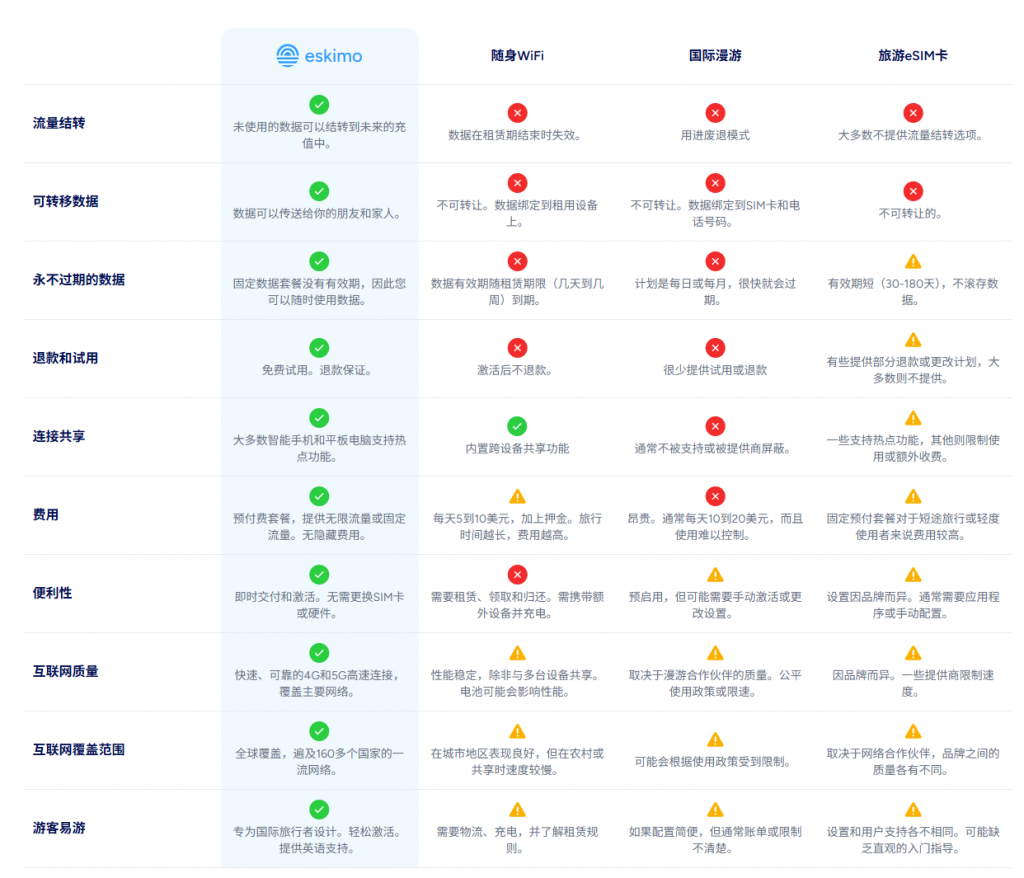Image resolution: width=1024 pixels, height=878 pixels.
Task: Click warning icon for 旅游eSIM卡 游客易游
Action: (913, 810)
